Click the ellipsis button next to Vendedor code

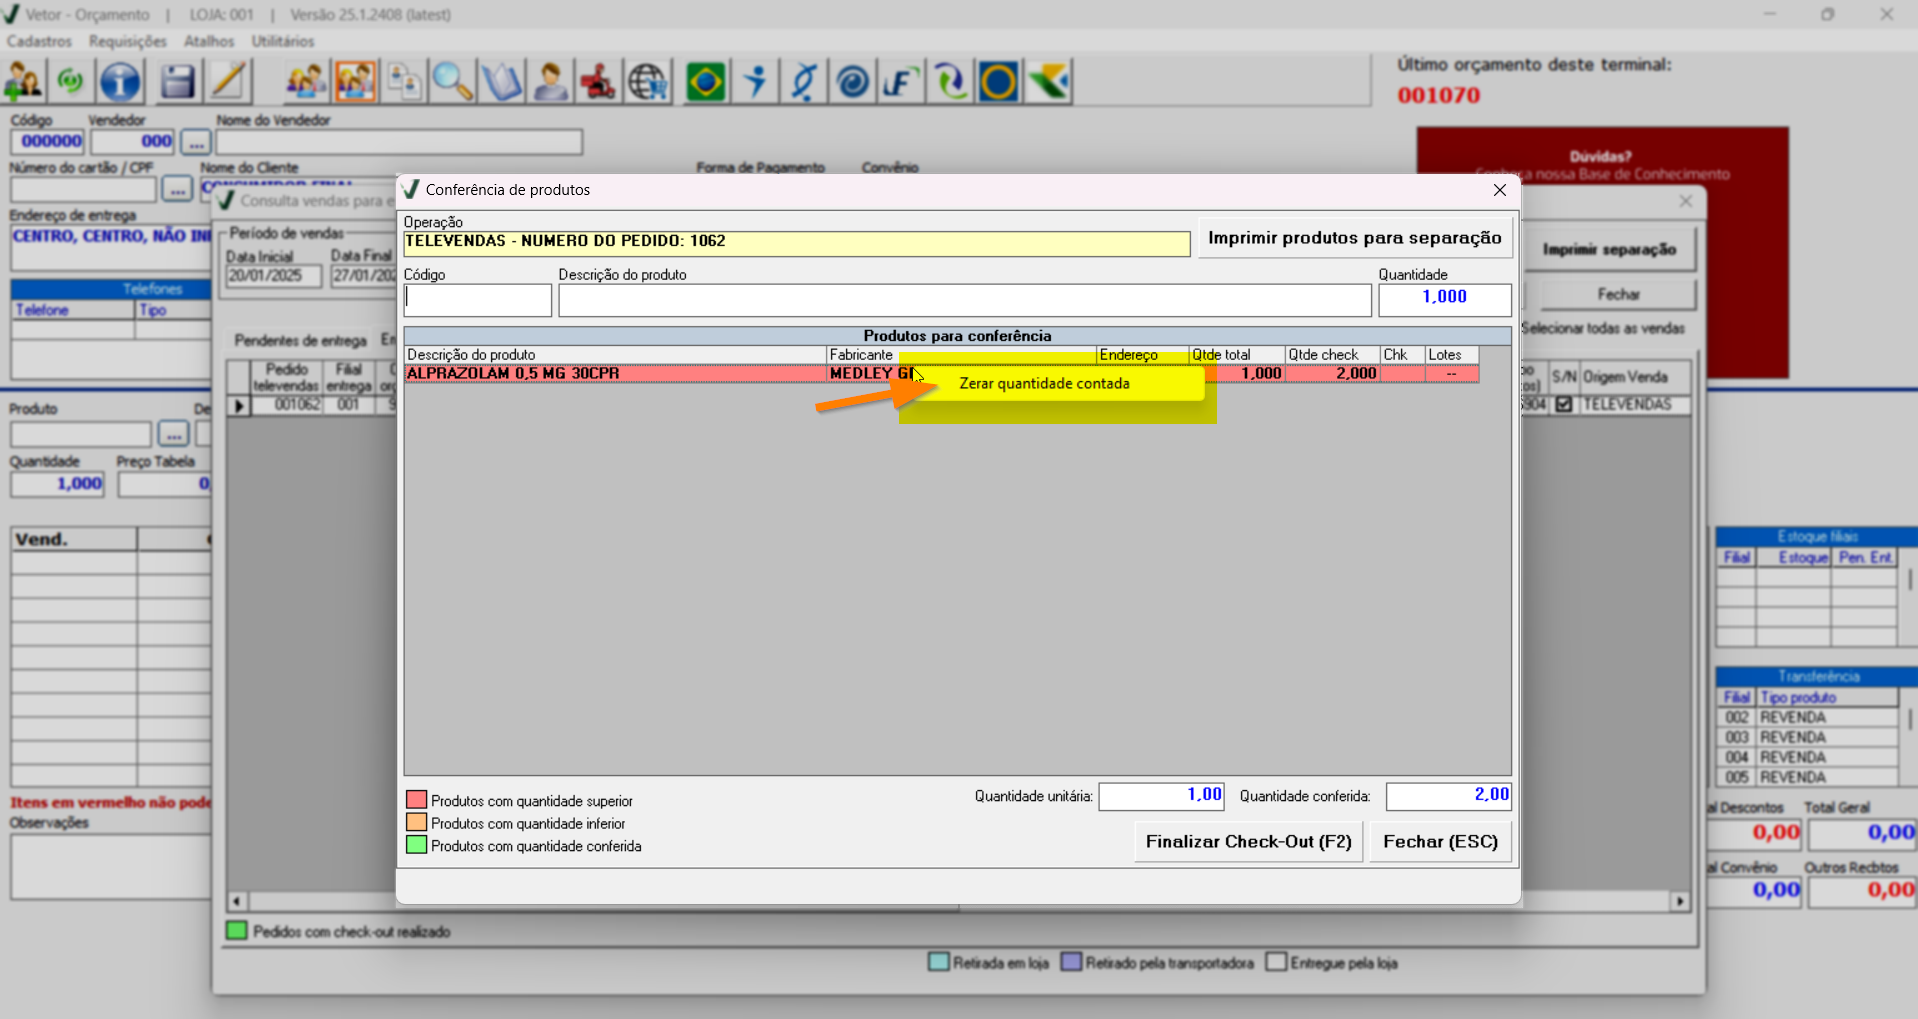pyautogui.click(x=196, y=142)
